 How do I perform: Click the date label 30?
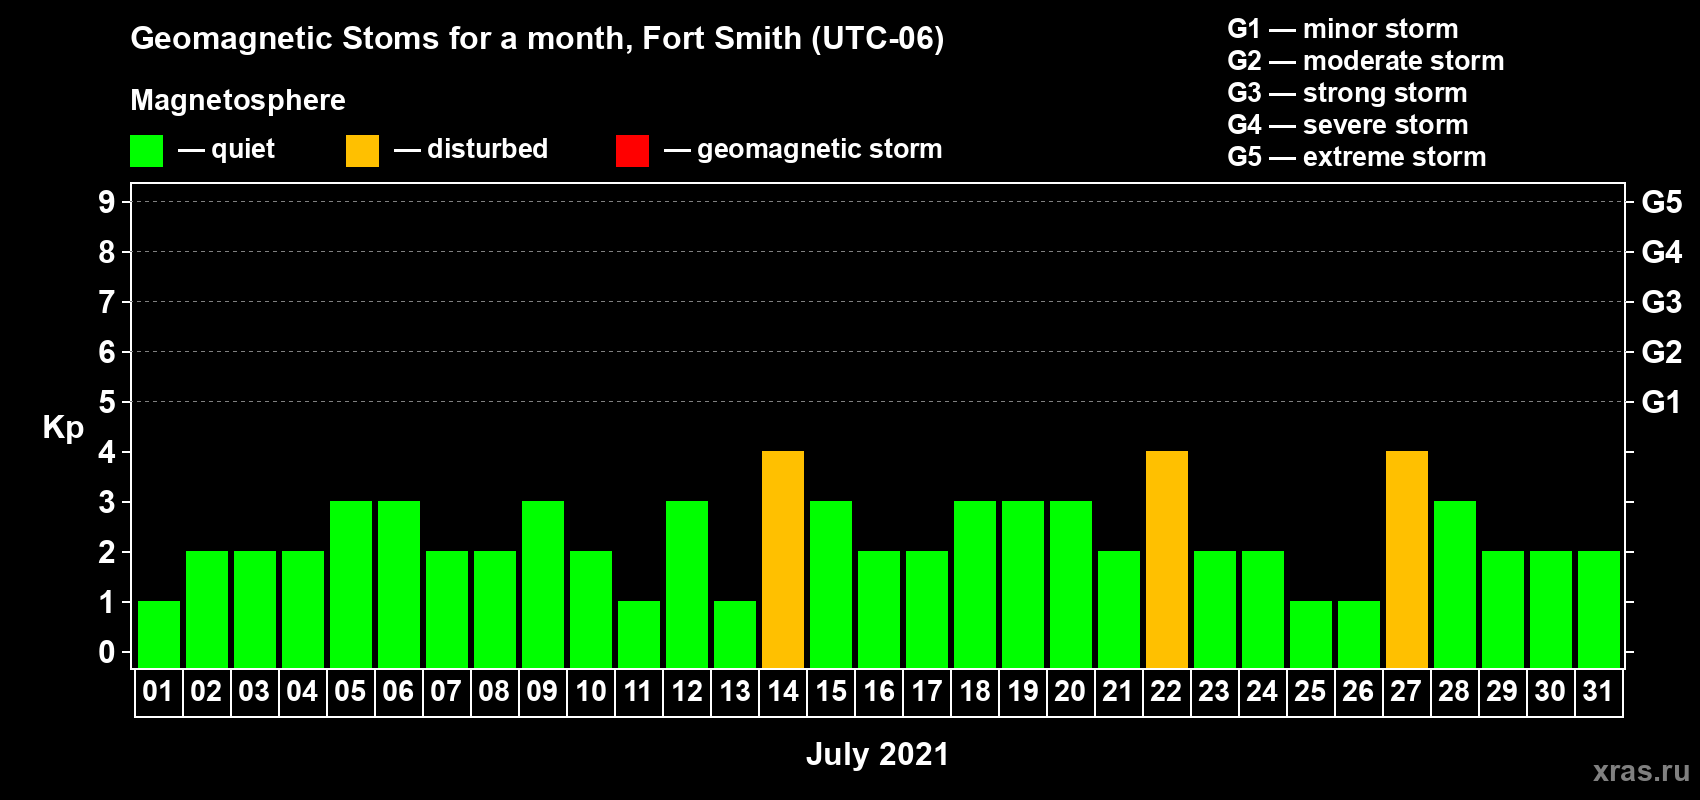tap(1550, 691)
